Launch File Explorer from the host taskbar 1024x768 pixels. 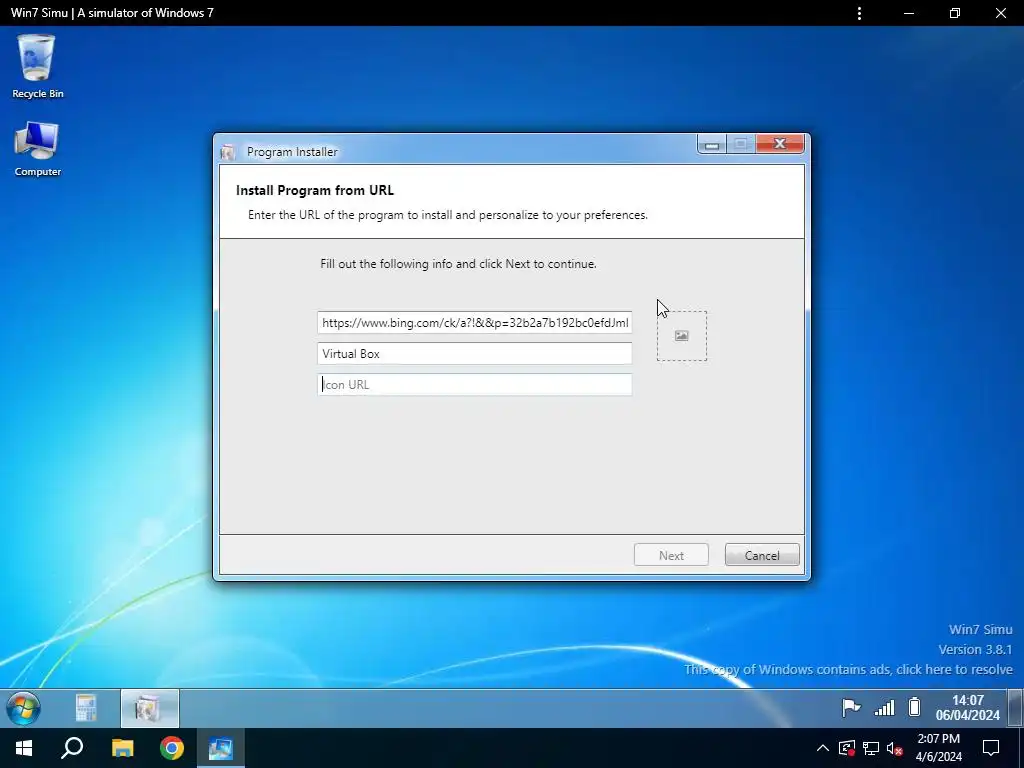[x=122, y=748]
